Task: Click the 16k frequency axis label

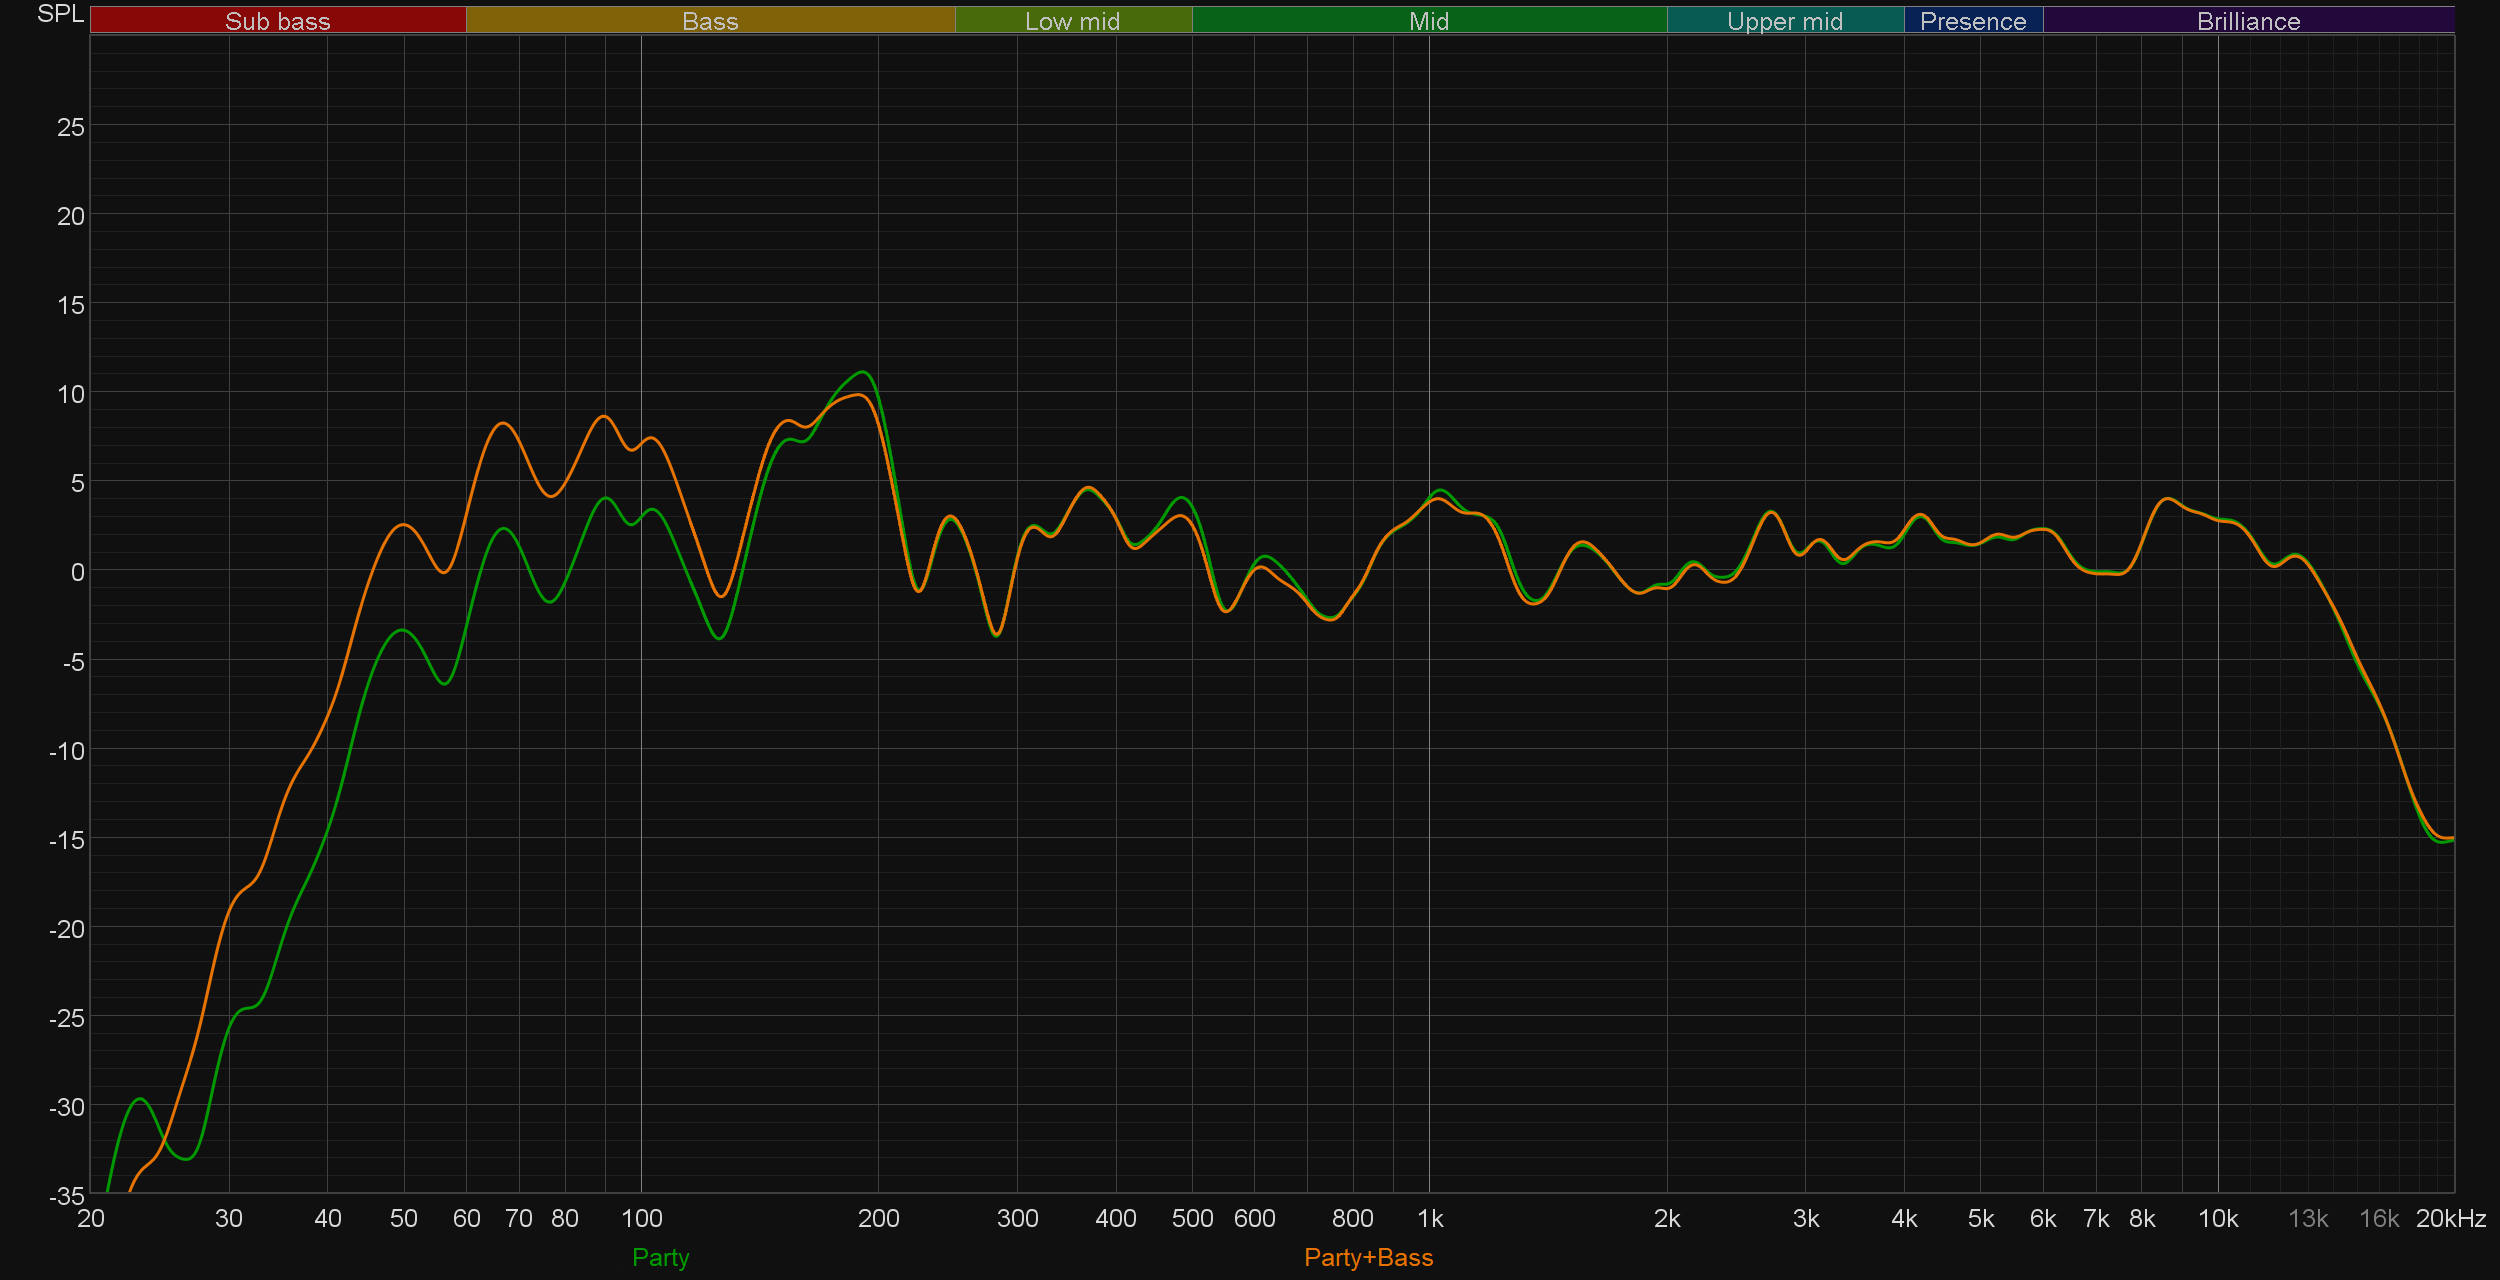Action: coord(2378,1218)
